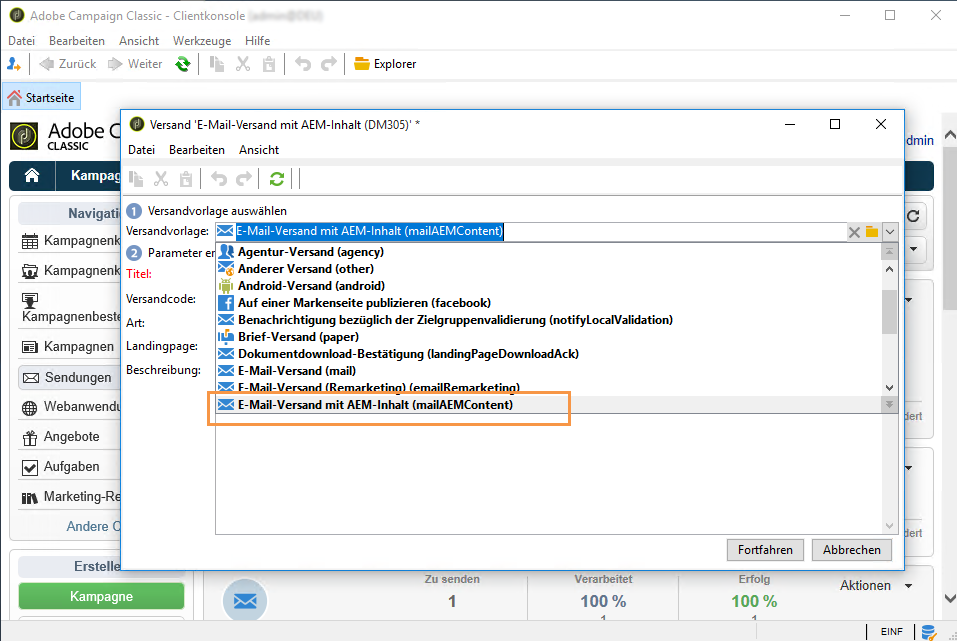This screenshot has height=641, width=957.
Task: Click the cut scissors icon in main toolbar
Action: click(243, 64)
